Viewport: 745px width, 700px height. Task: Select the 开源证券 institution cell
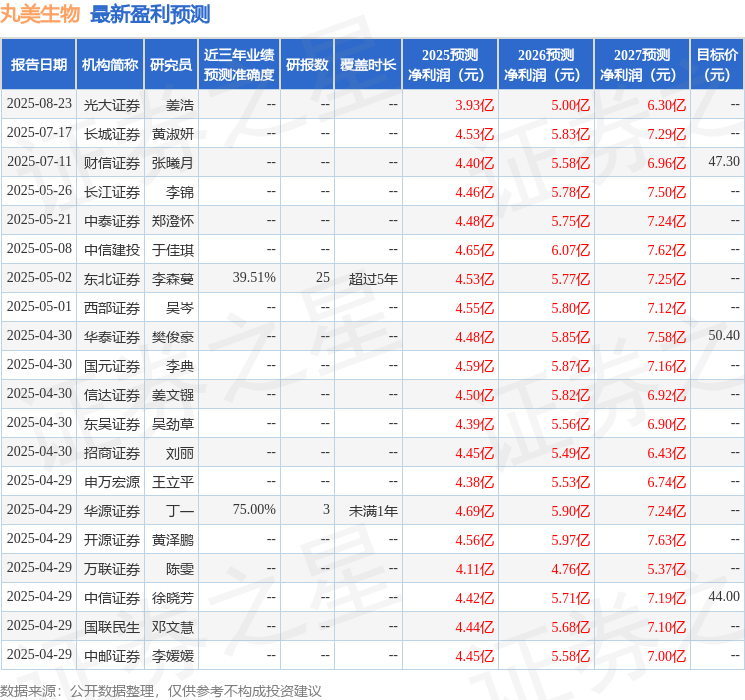(112, 540)
